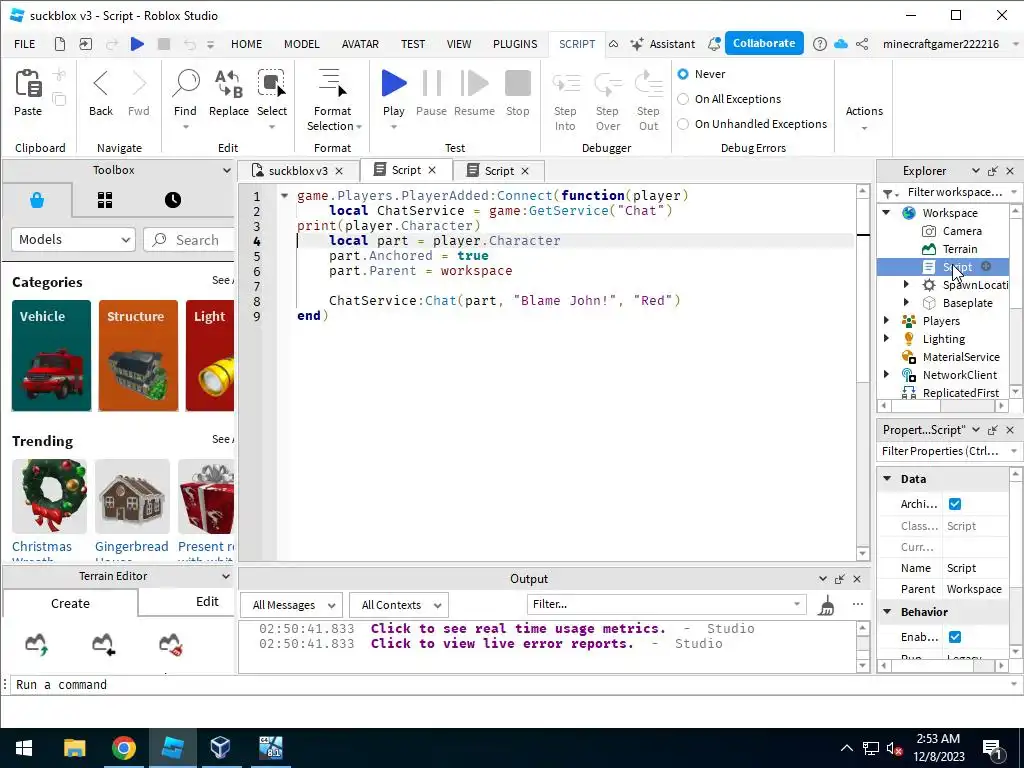
Task: Switch to the AVATAR ribbon tab
Action: click(360, 44)
